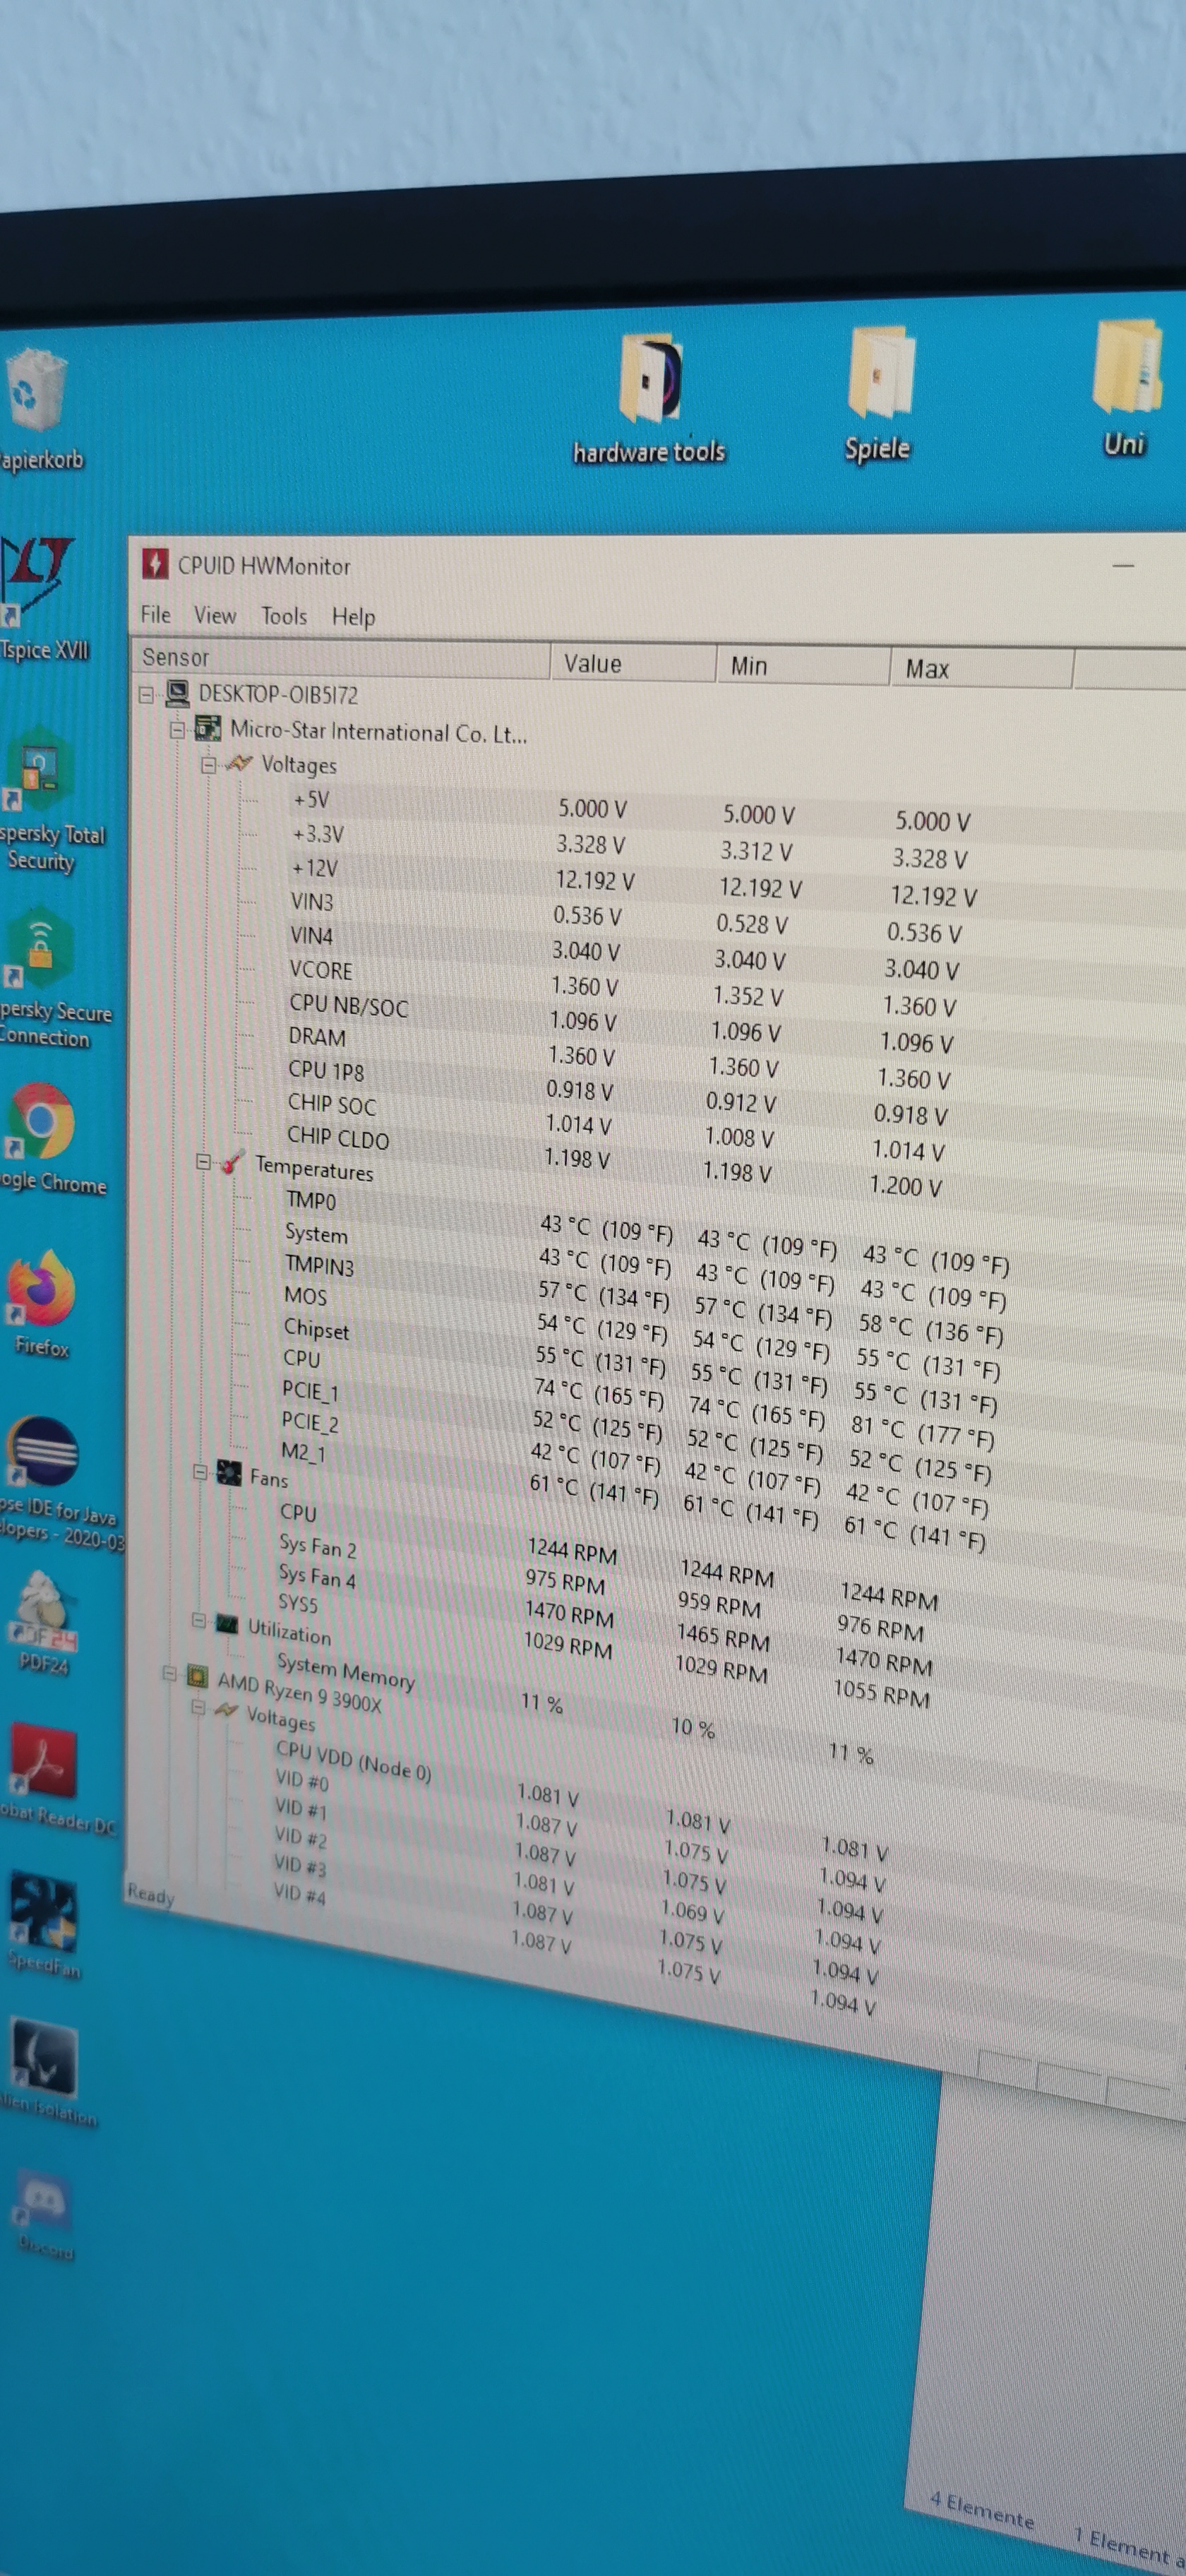Click the Min column header
1186x2576 pixels.
(804, 666)
